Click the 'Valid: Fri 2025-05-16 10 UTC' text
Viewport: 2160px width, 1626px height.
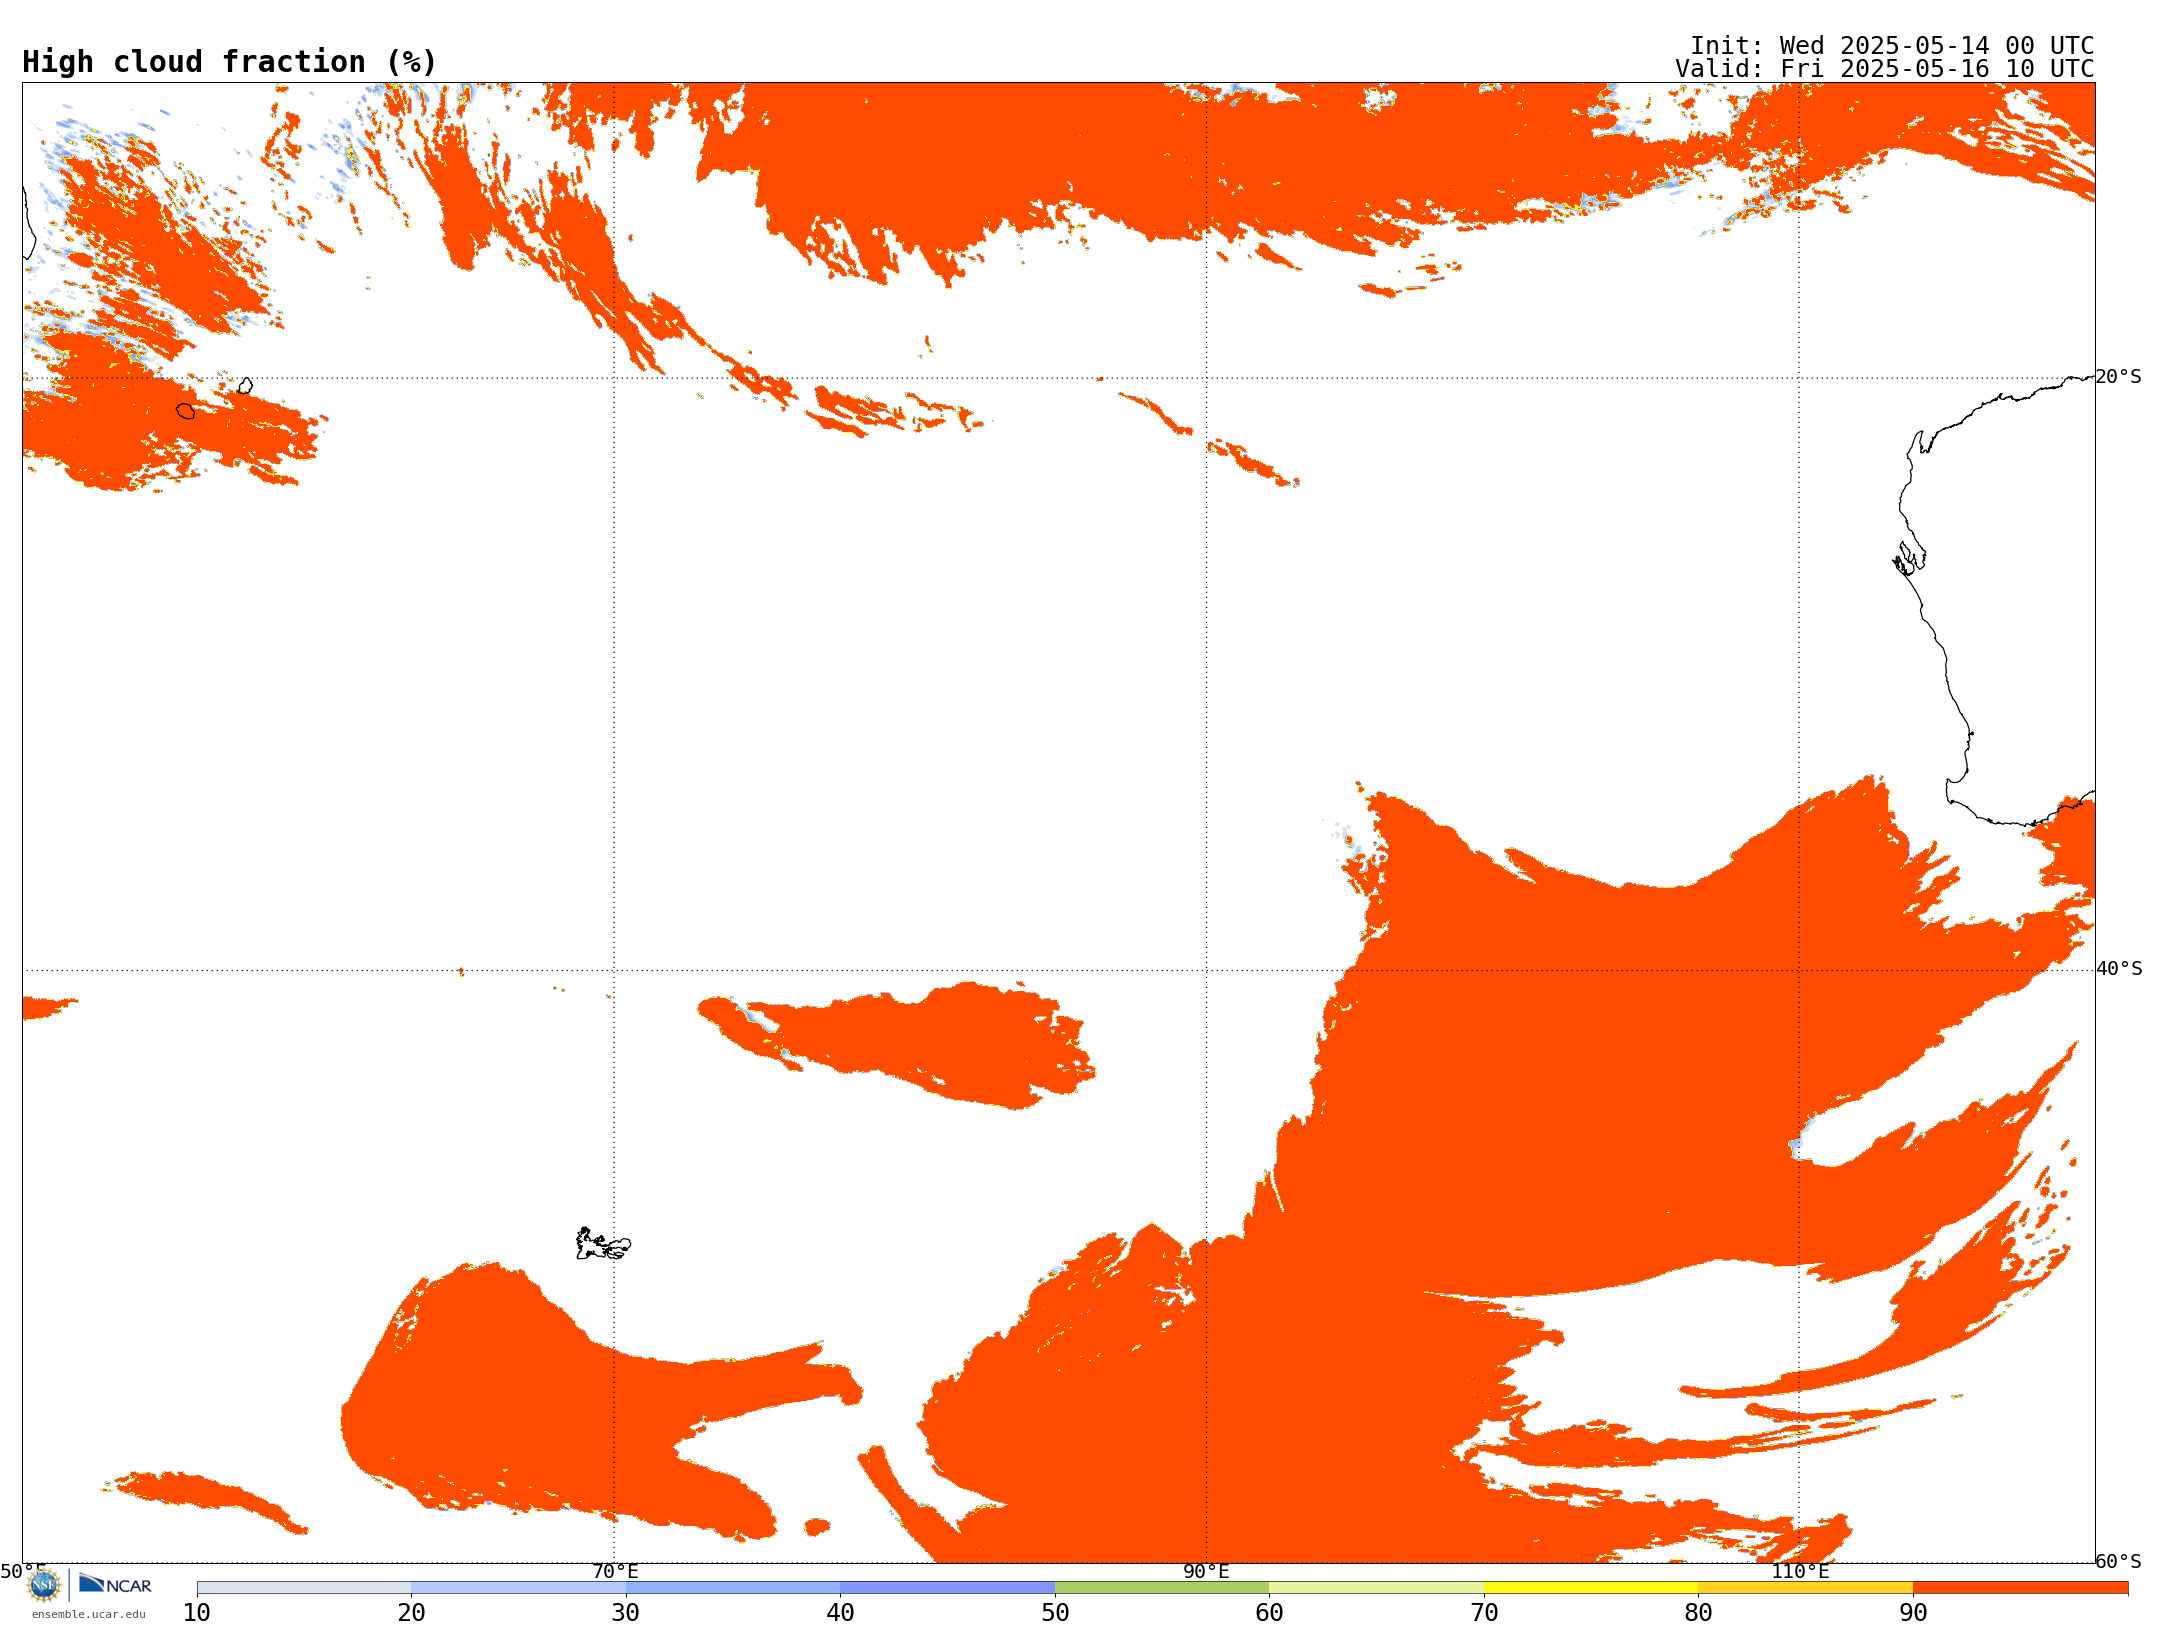click(x=1885, y=69)
